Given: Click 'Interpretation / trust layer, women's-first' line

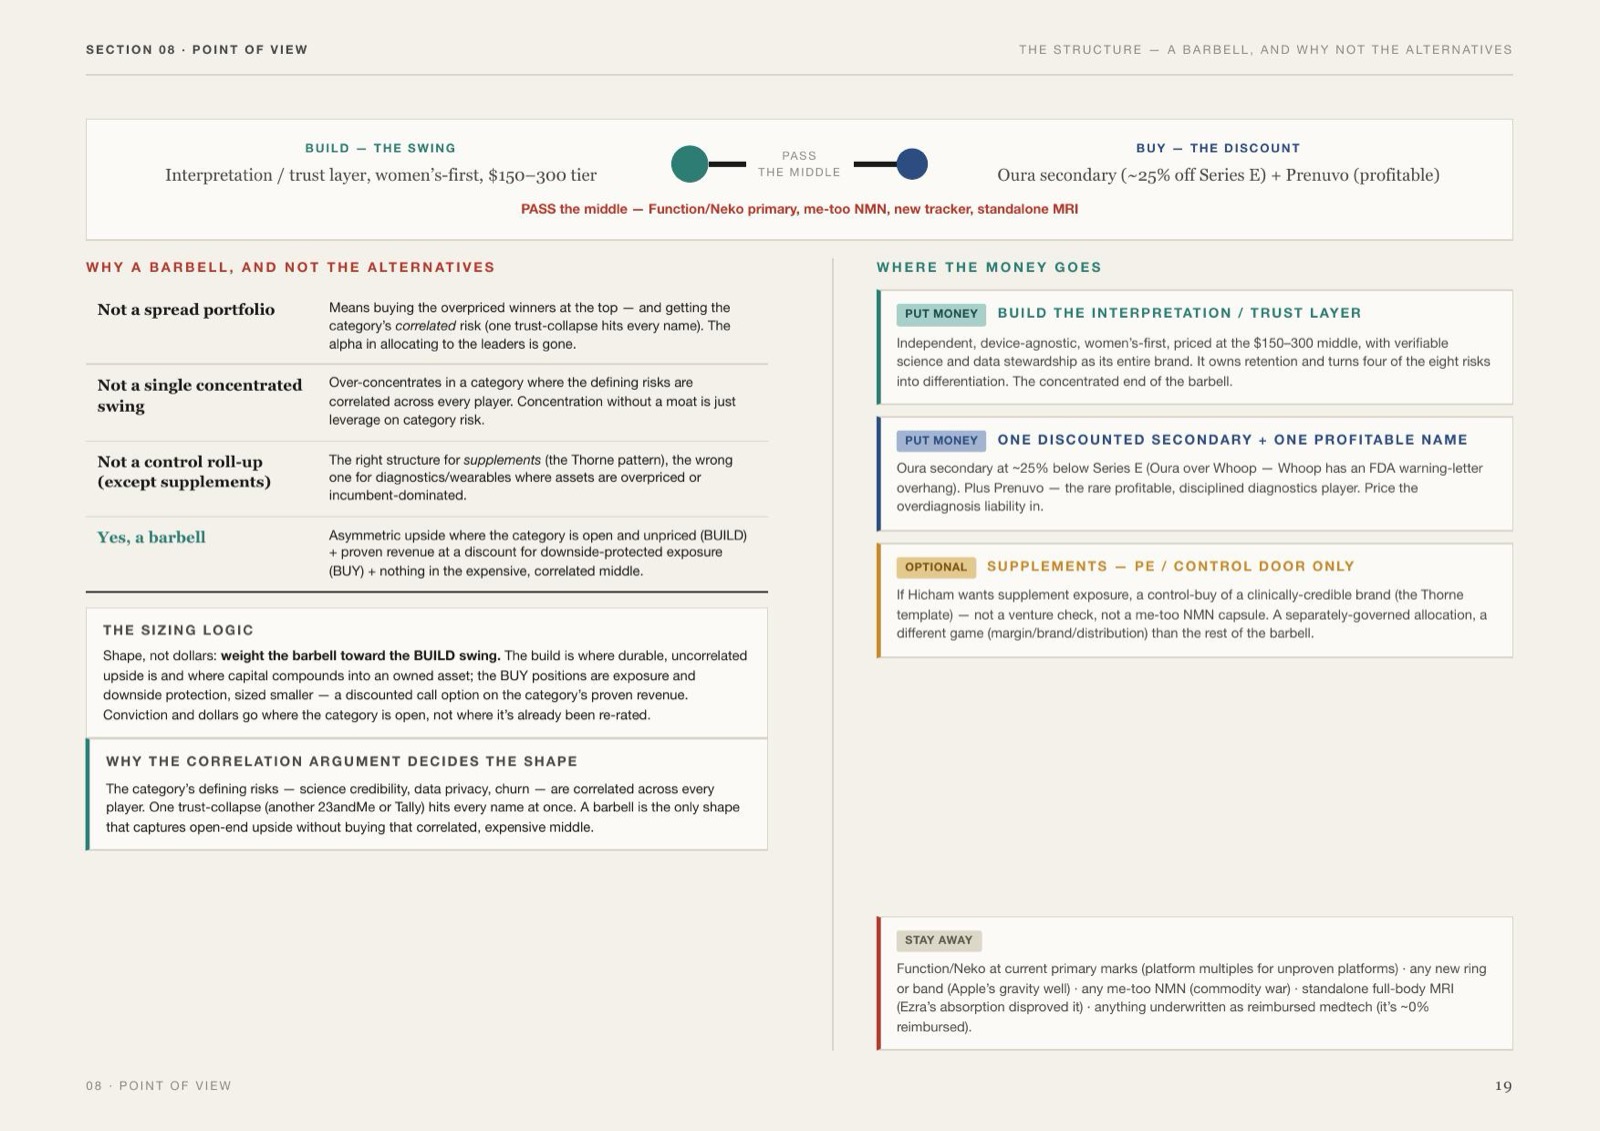Looking at the screenshot, I should (380, 175).
